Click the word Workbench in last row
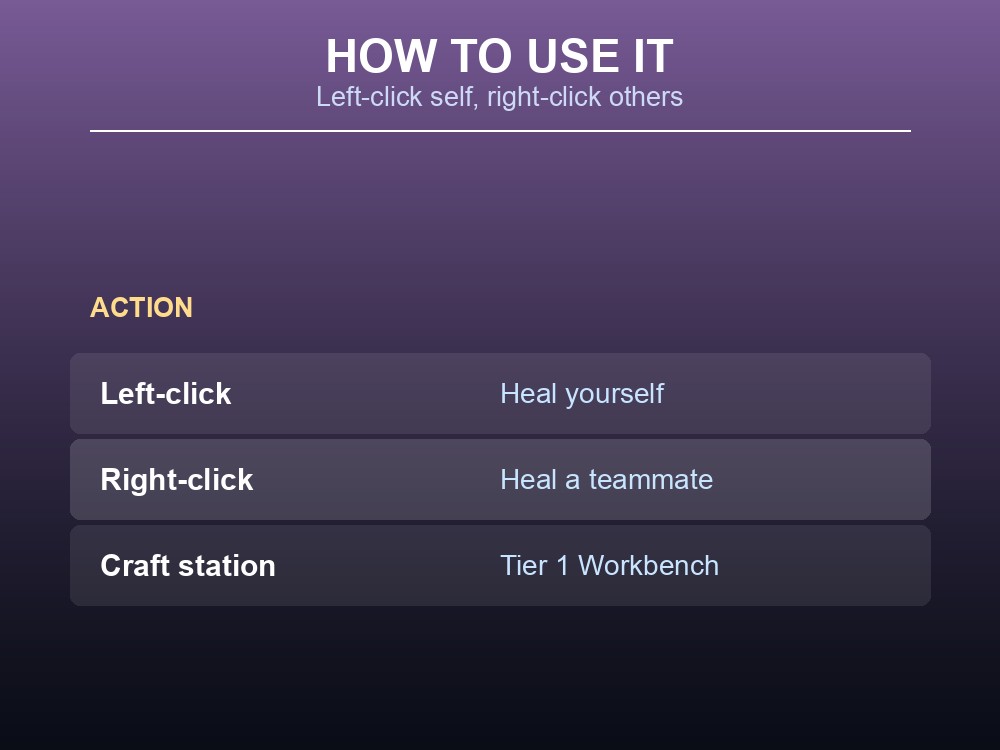 649,566
